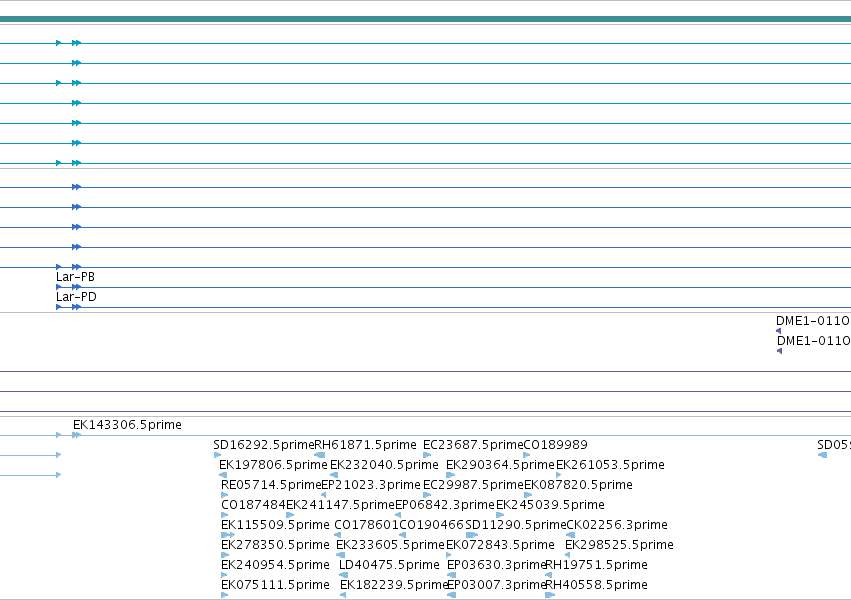Viewport: 851px width, 600px height.
Task: Select the EK290364.5prime label
Action: click(500, 465)
